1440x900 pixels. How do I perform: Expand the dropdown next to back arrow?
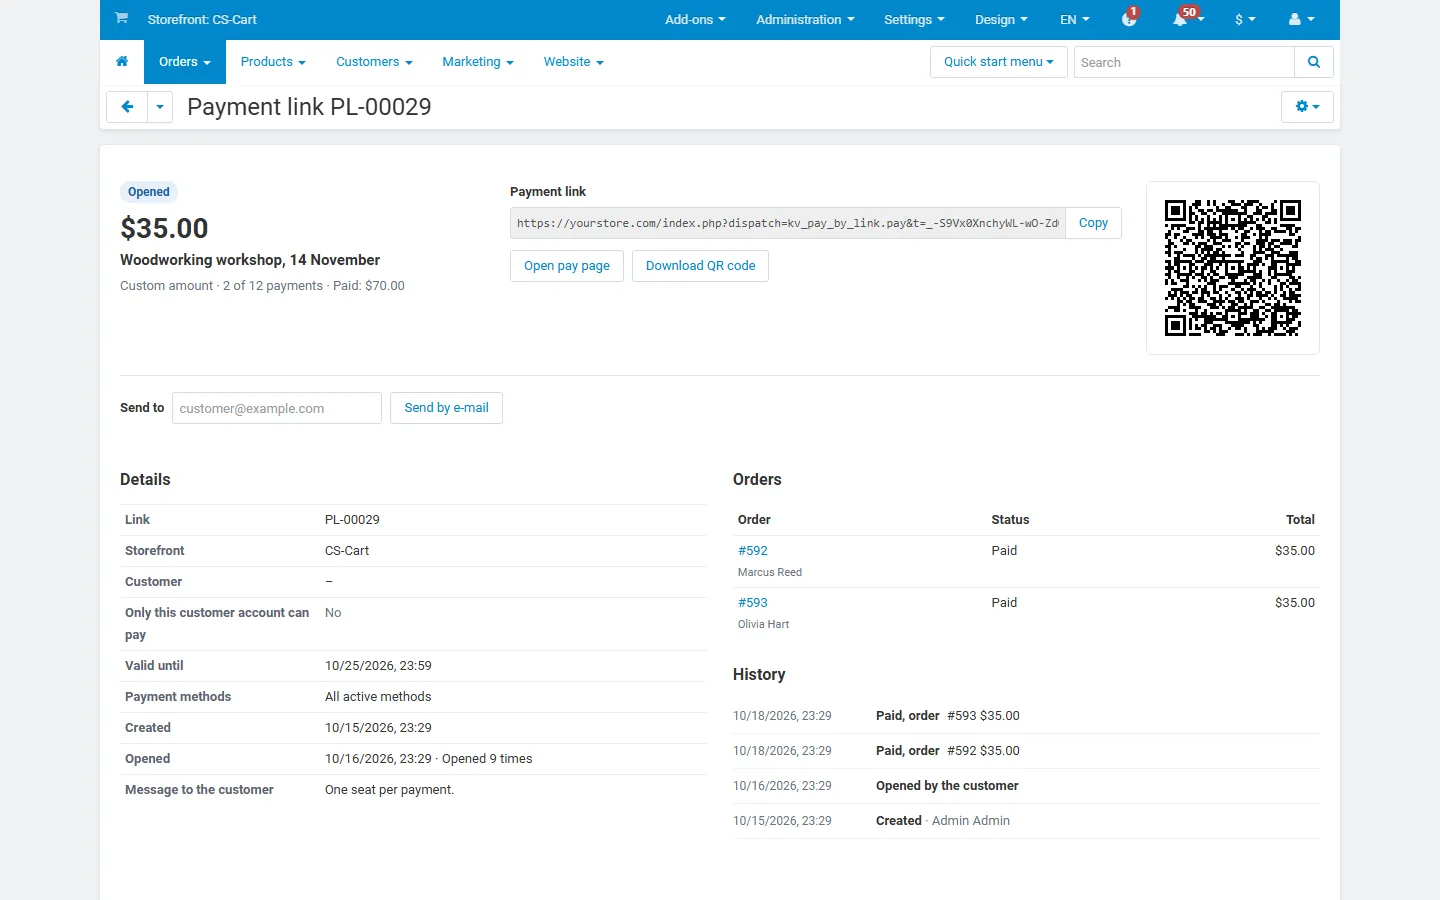click(x=160, y=107)
